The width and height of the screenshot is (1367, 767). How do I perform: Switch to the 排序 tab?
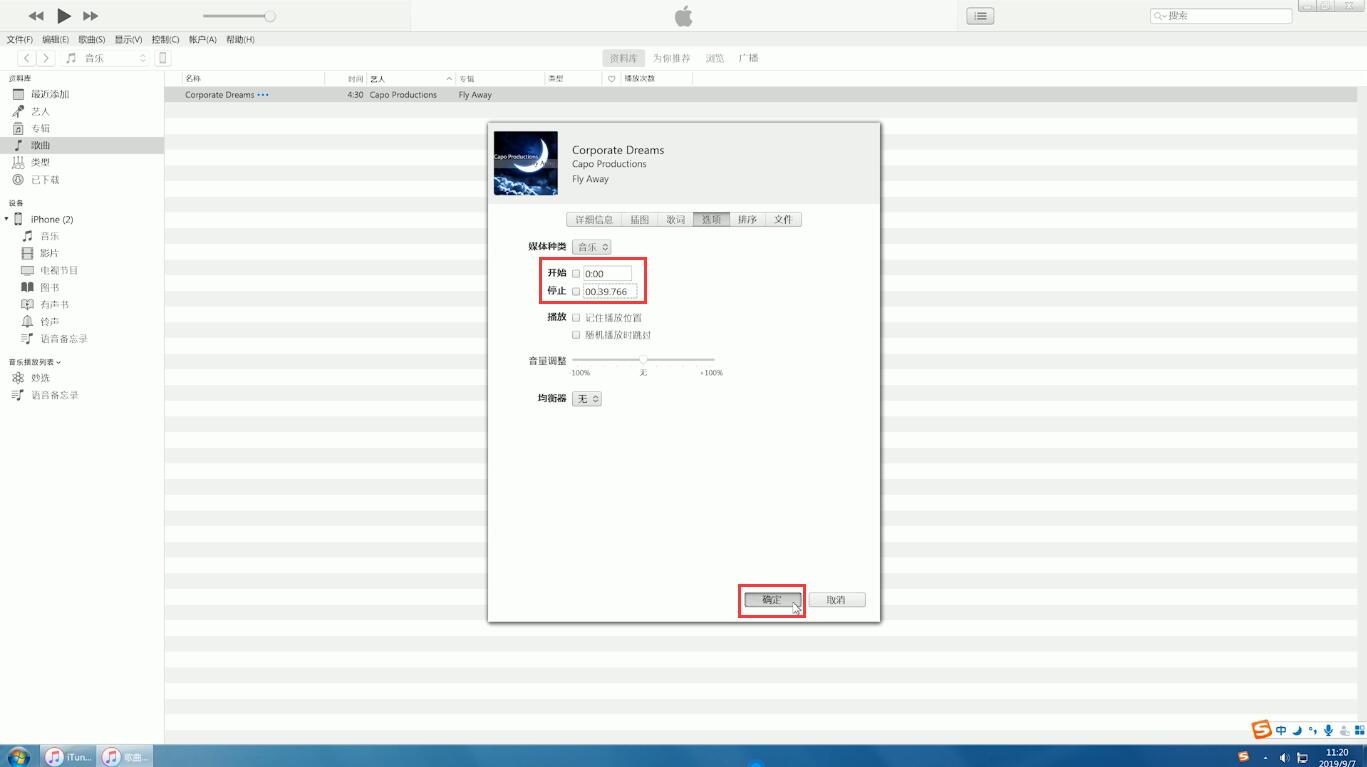pyautogui.click(x=748, y=220)
